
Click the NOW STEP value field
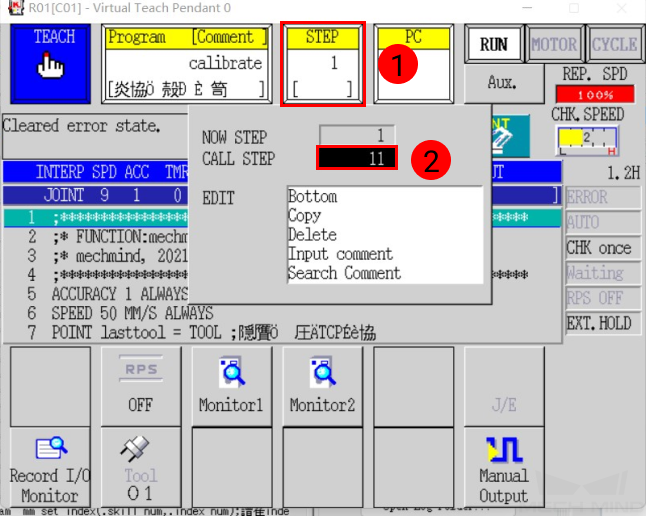(x=357, y=136)
